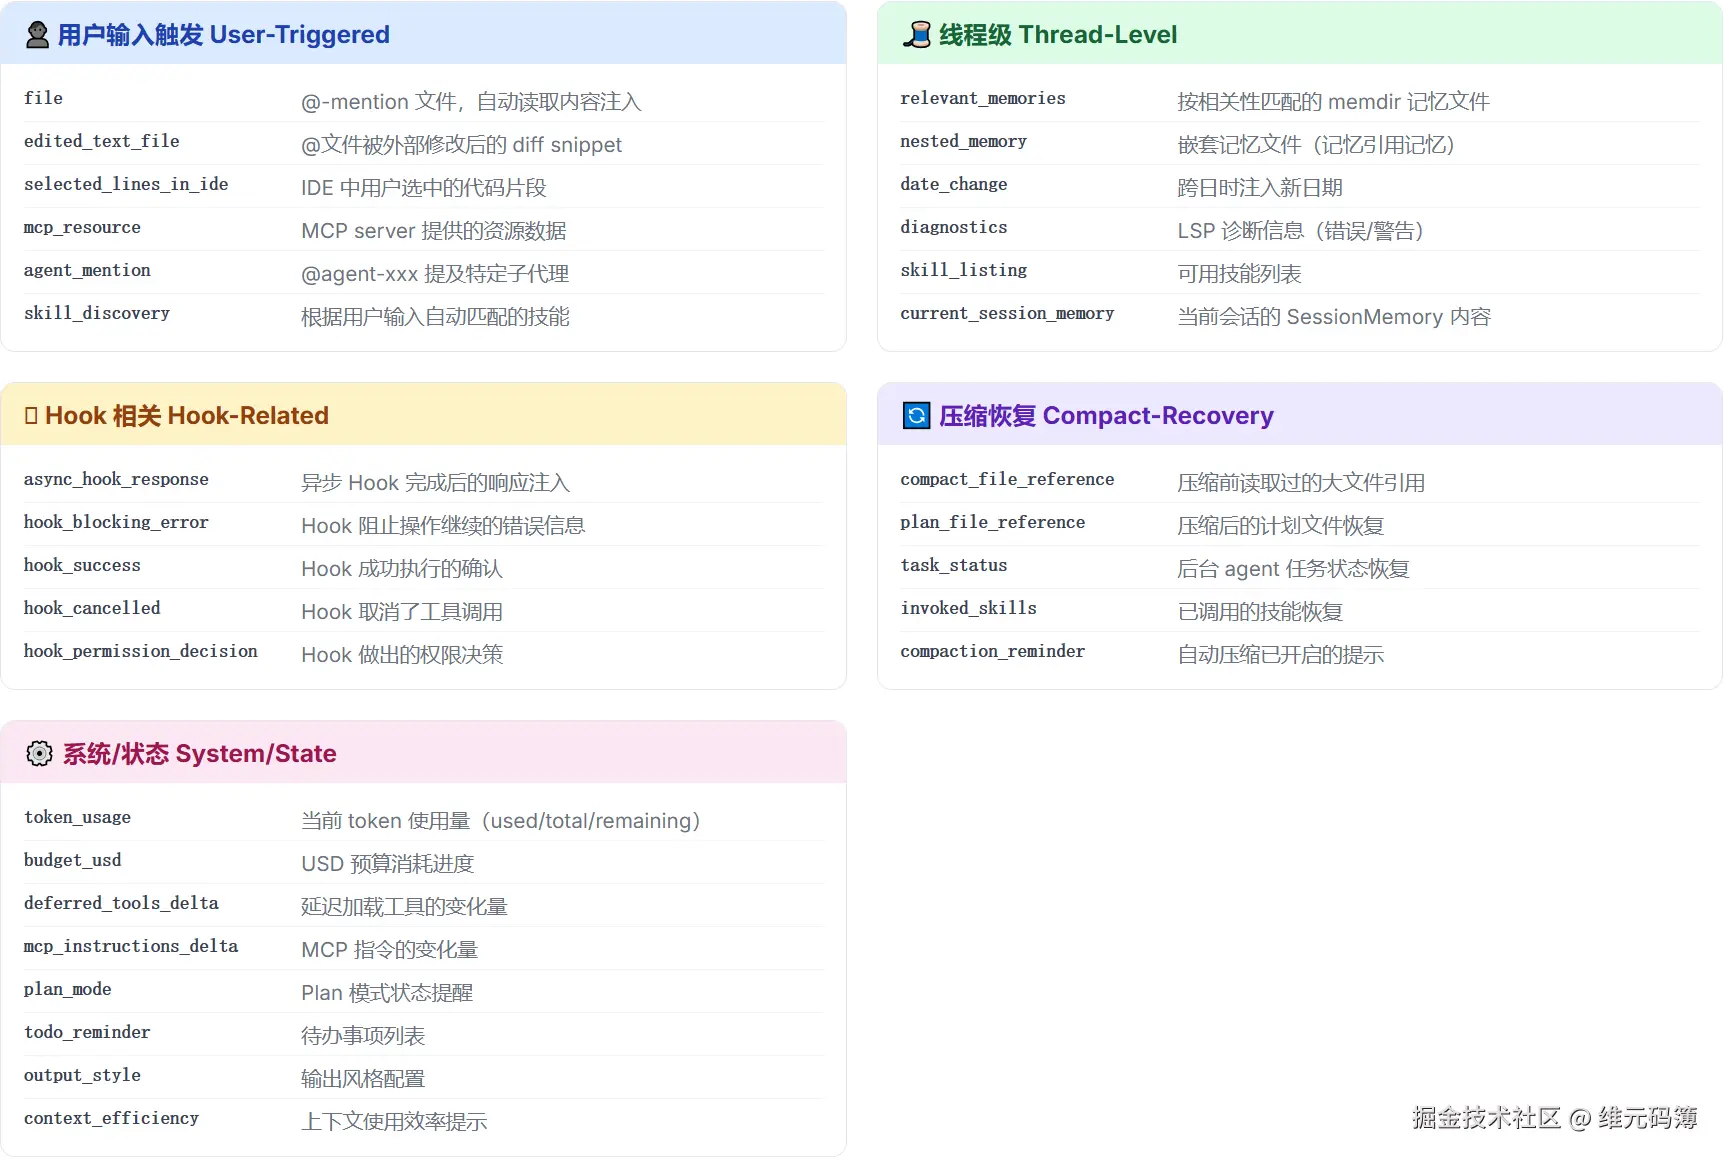Click the budget_usd entry
This screenshot has height=1161, width=1727.
point(73,861)
